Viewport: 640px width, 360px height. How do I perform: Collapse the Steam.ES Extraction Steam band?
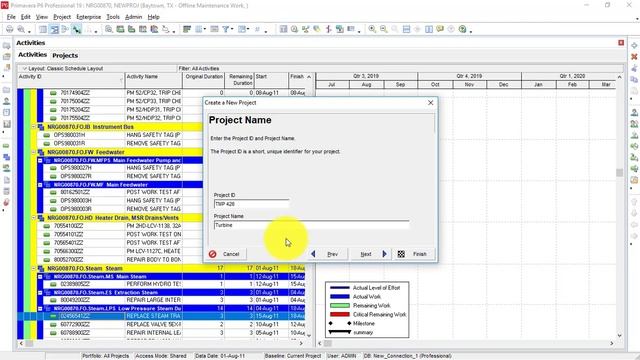[x=40, y=293]
